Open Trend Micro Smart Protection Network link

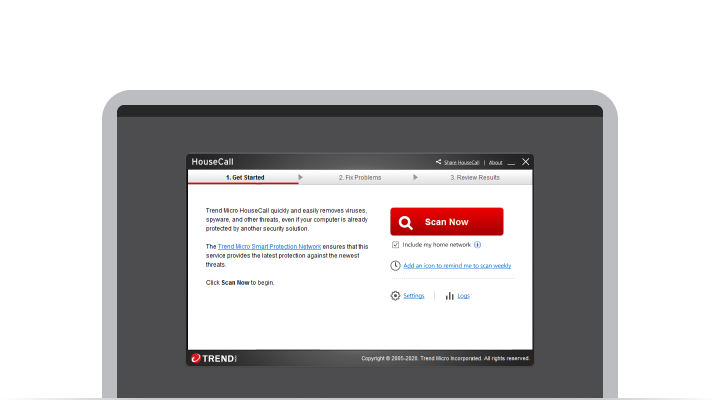coord(269,247)
